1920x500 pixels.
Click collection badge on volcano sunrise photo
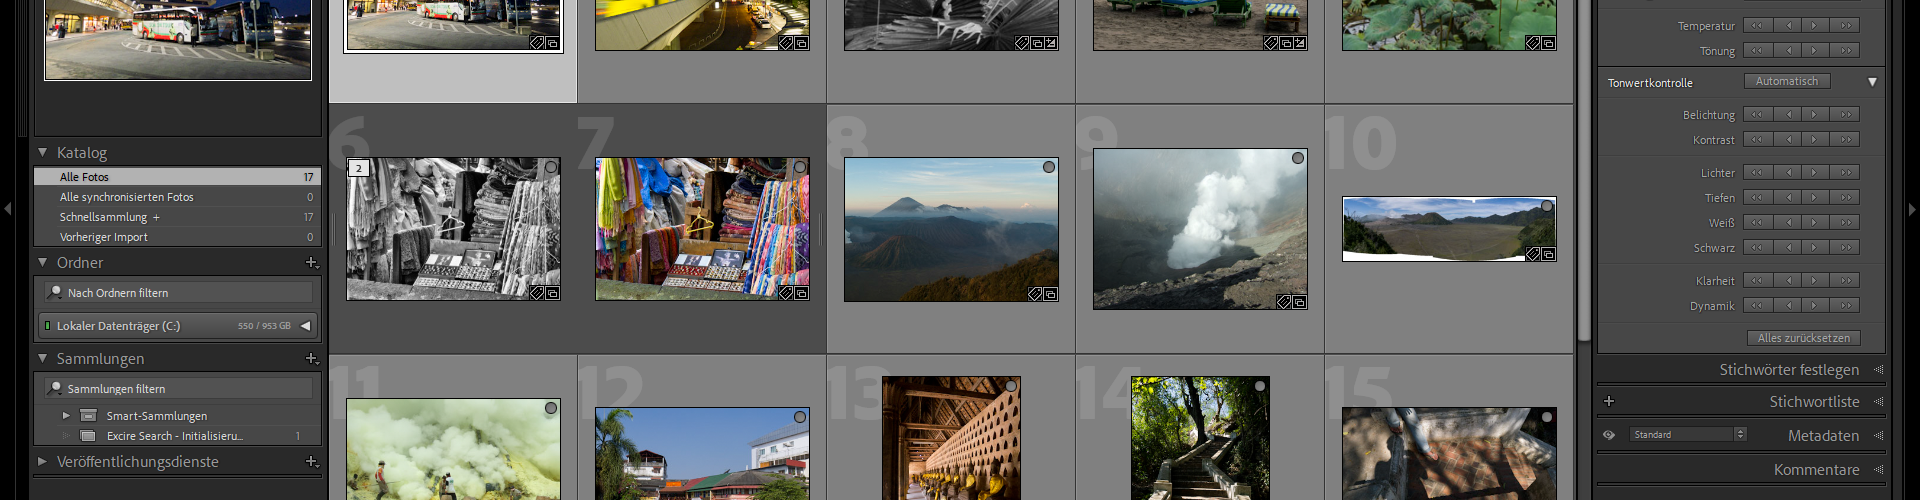pyautogui.click(x=1050, y=294)
